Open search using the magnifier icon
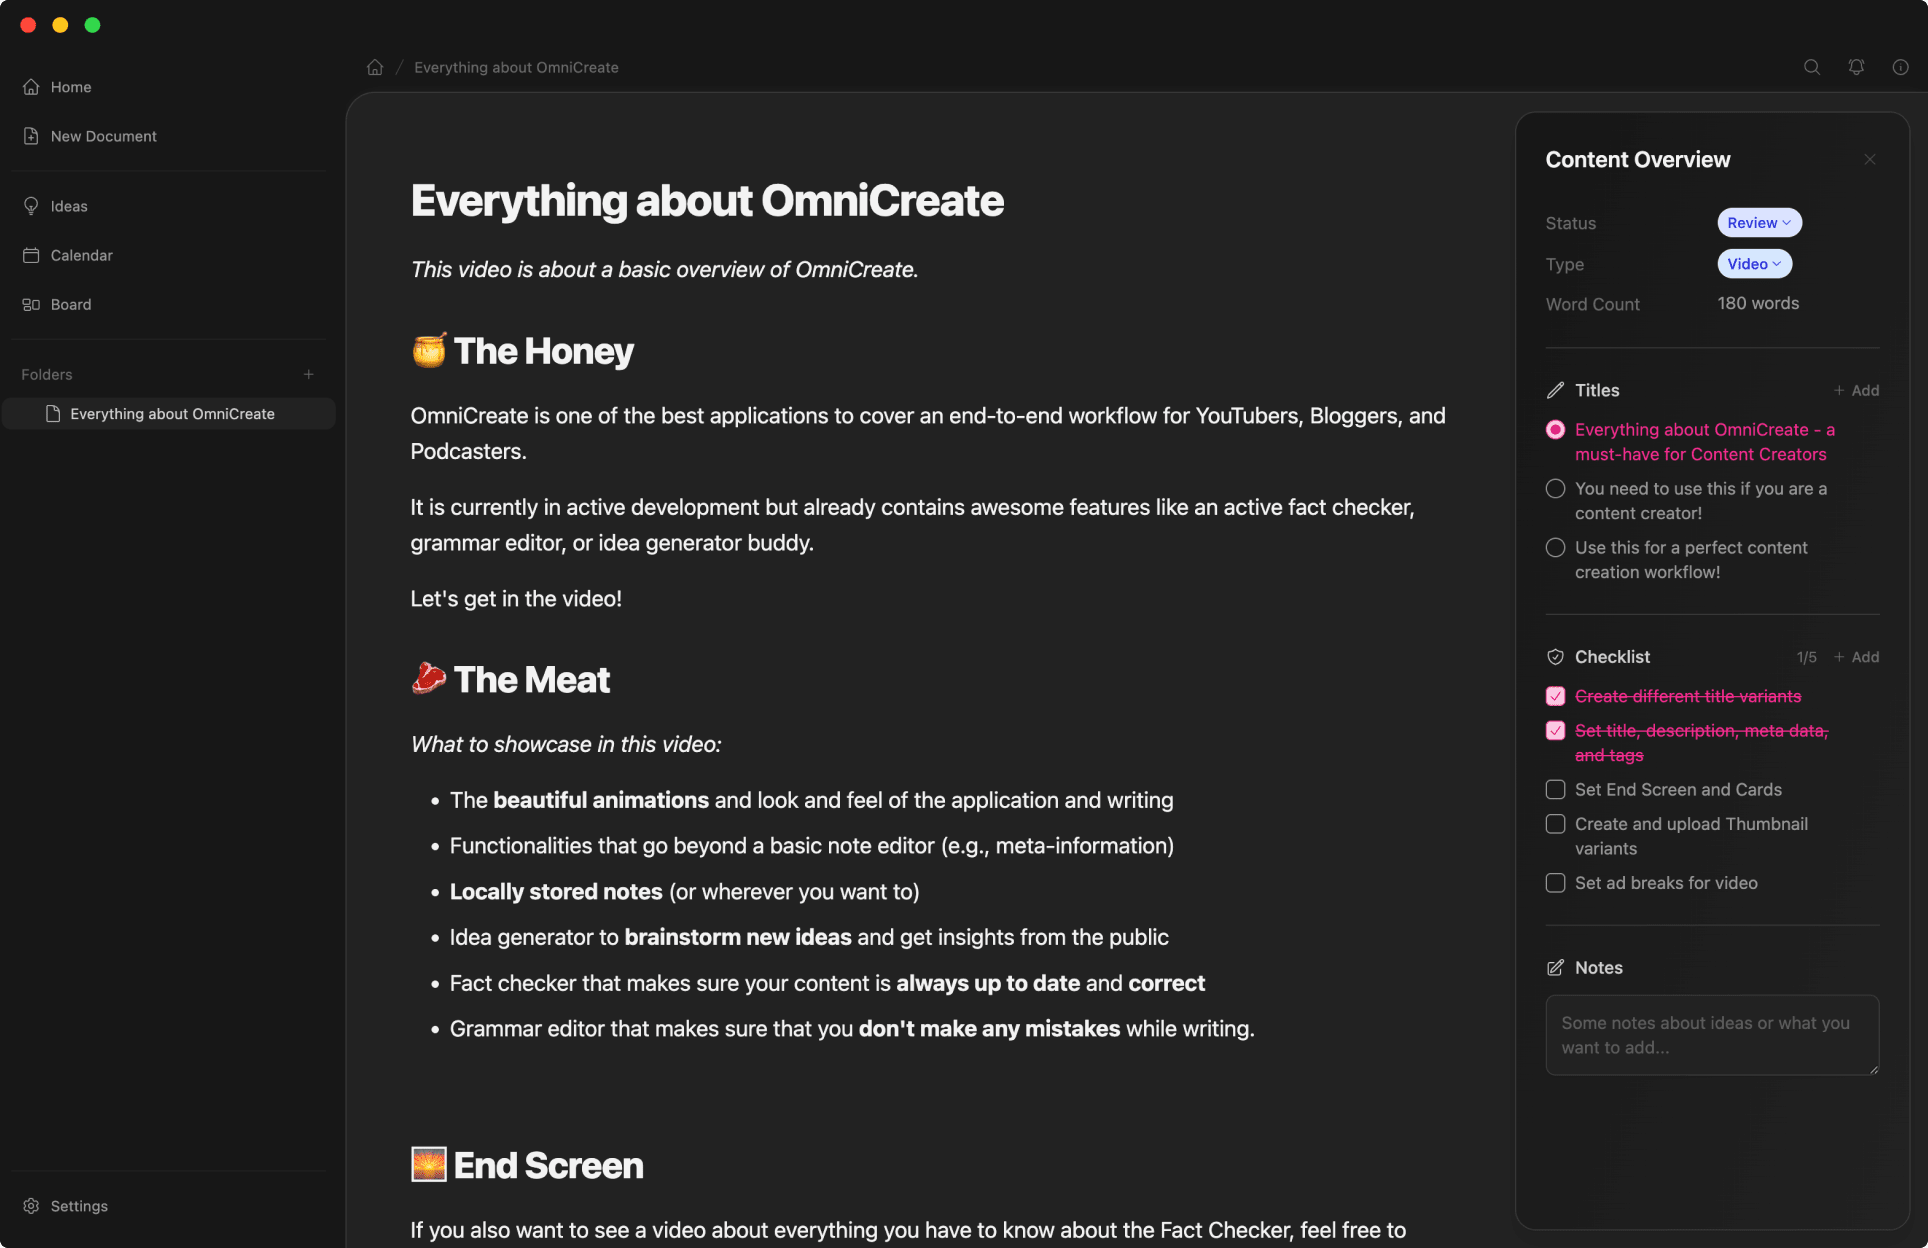This screenshot has height=1248, width=1928. pos(1812,67)
